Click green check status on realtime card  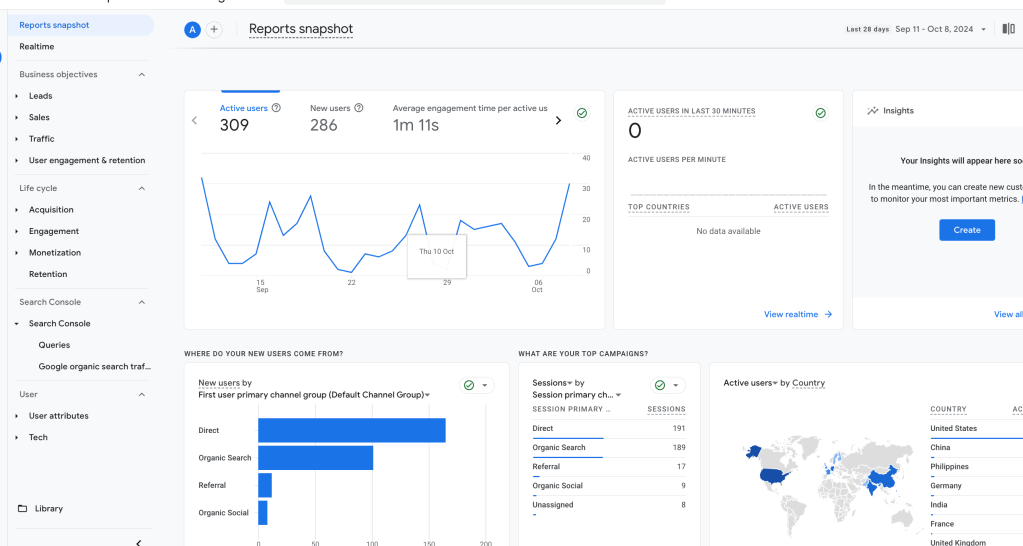tap(821, 113)
